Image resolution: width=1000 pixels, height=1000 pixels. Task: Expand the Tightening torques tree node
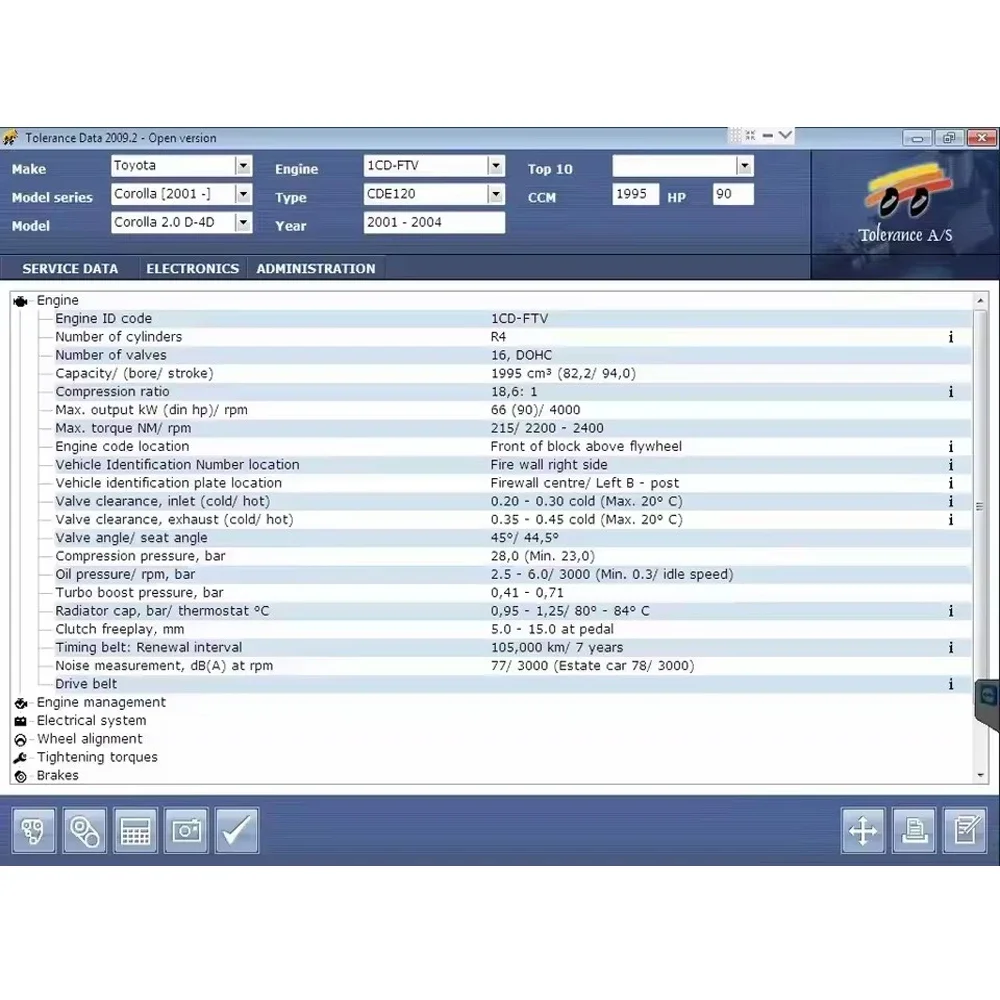pyautogui.click(x=97, y=757)
